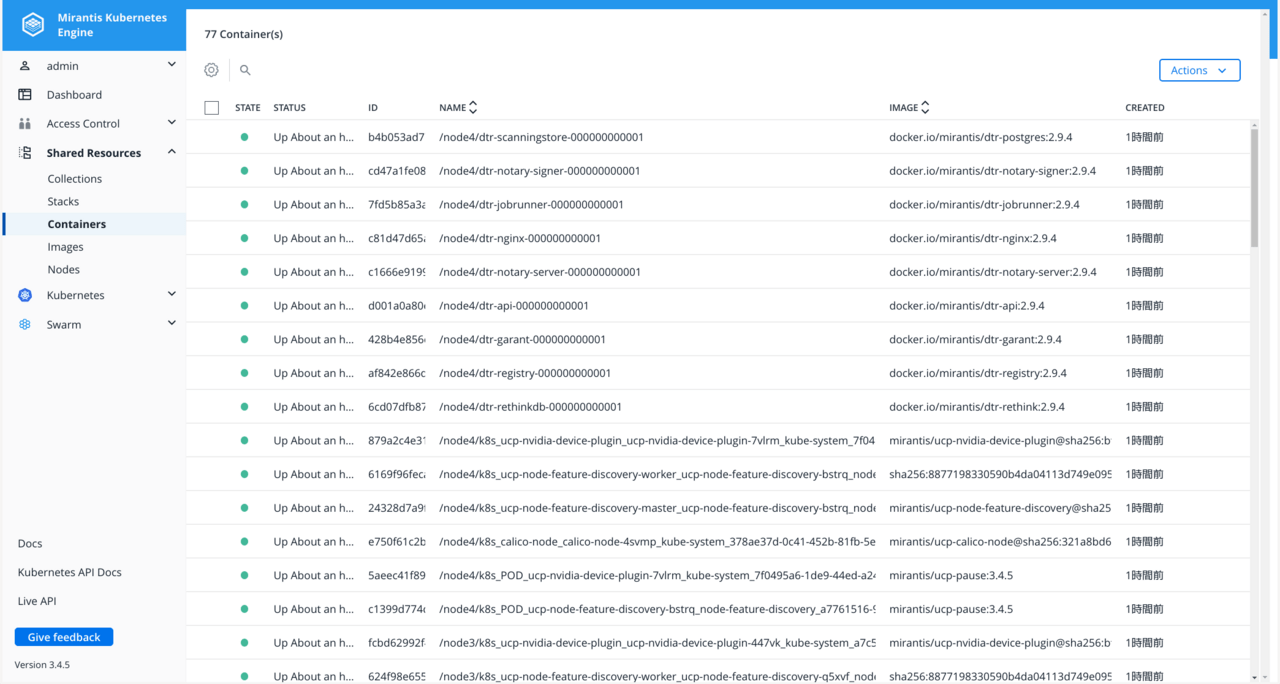Click the Dashboard icon in the sidebar

[25, 95]
